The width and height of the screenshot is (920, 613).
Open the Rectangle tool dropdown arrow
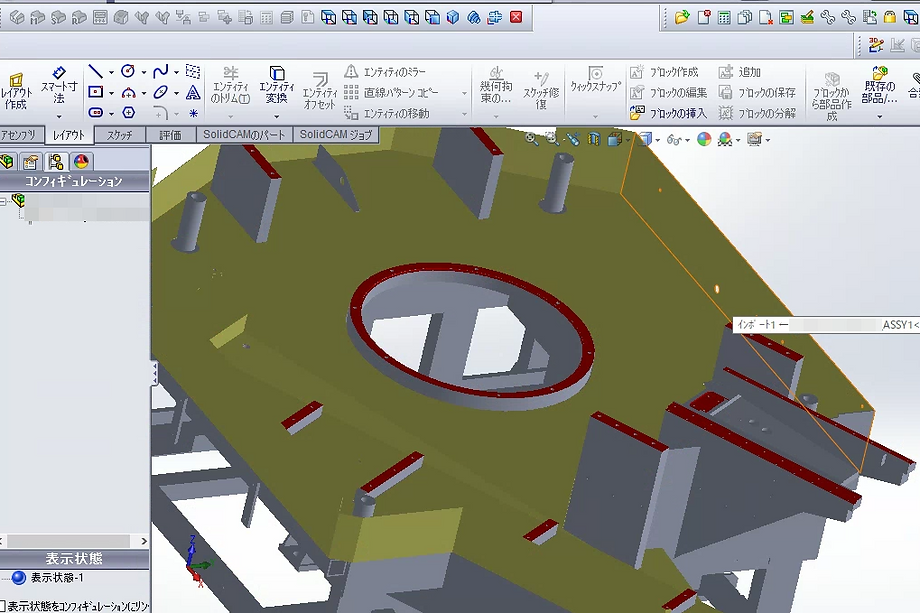(x=111, y=93)
